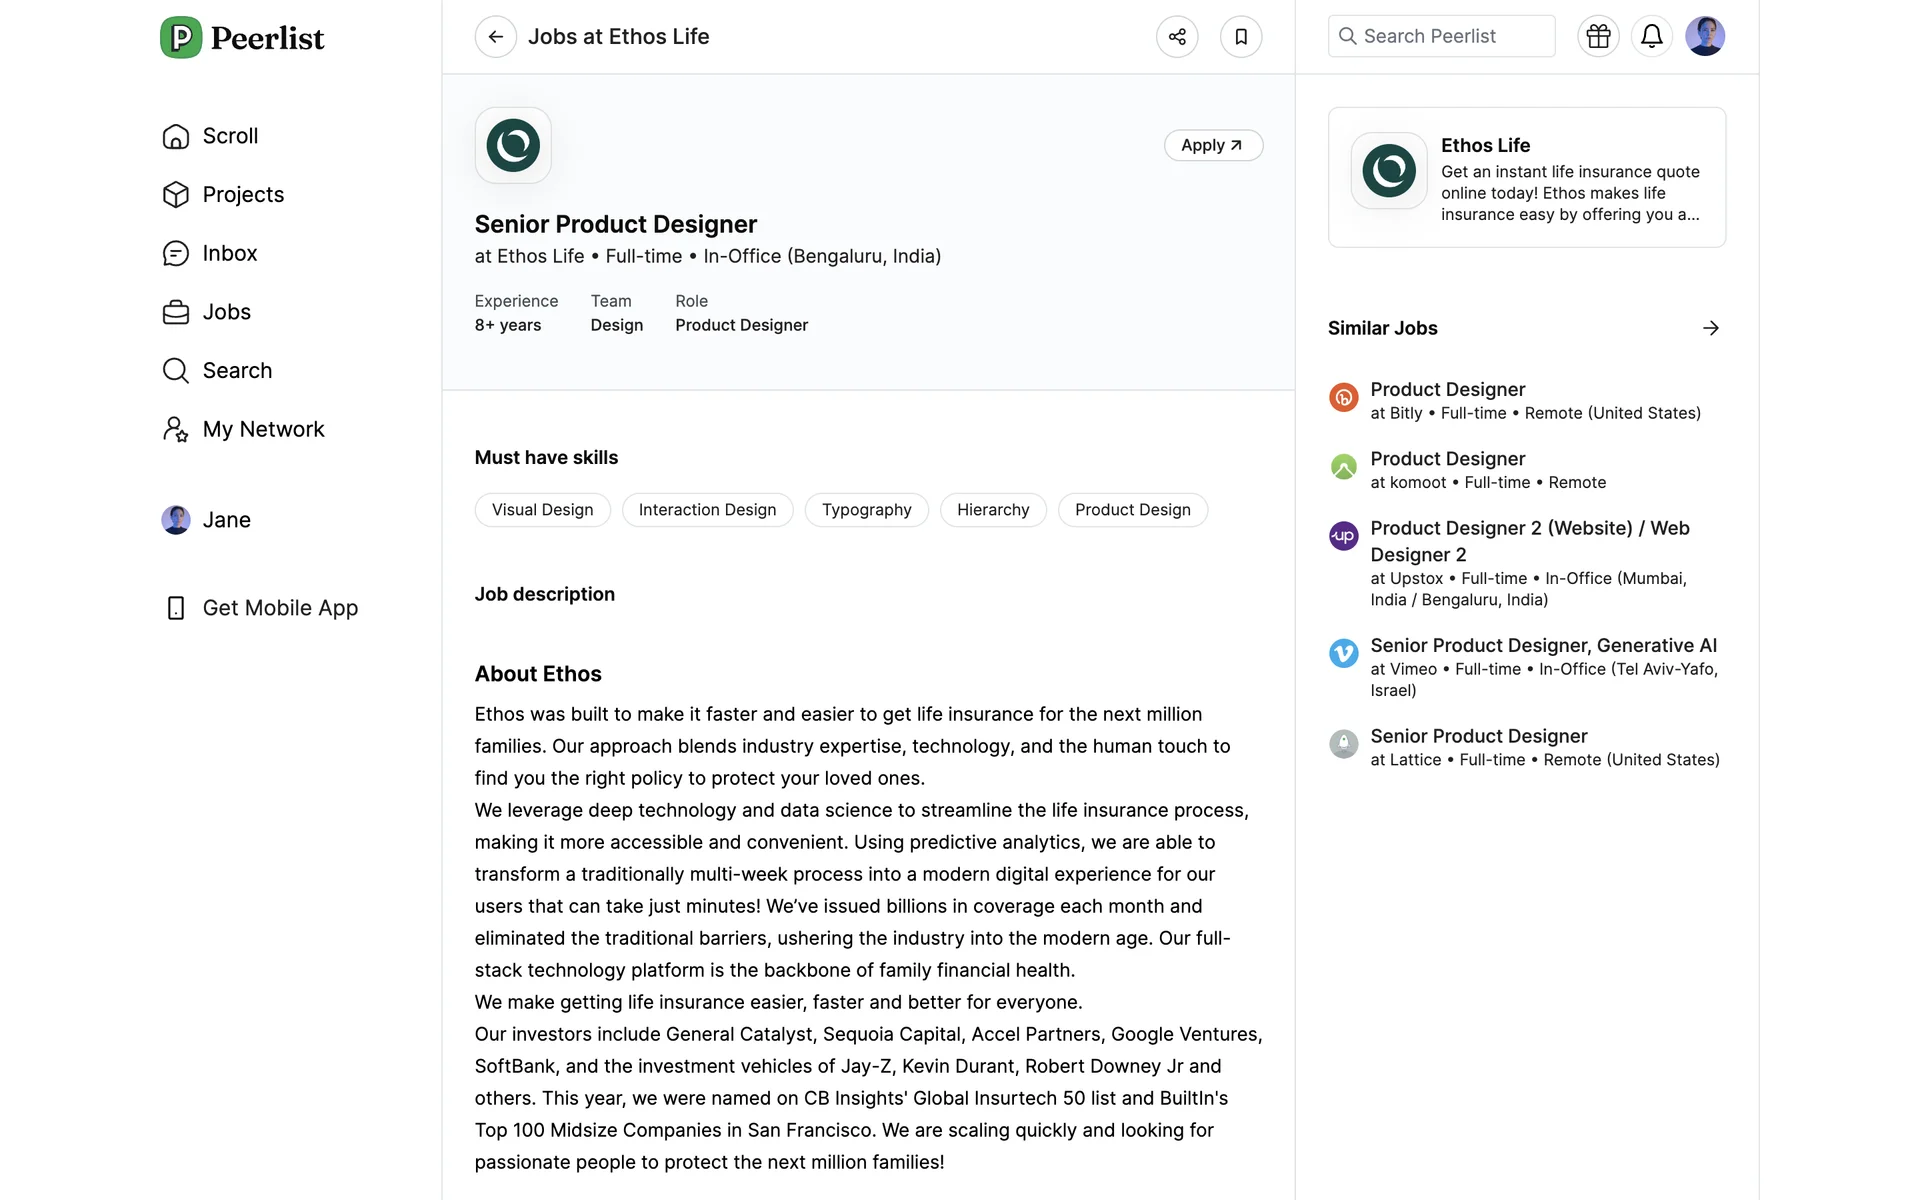Focus the Search Peerlist field

[1441, 36]
